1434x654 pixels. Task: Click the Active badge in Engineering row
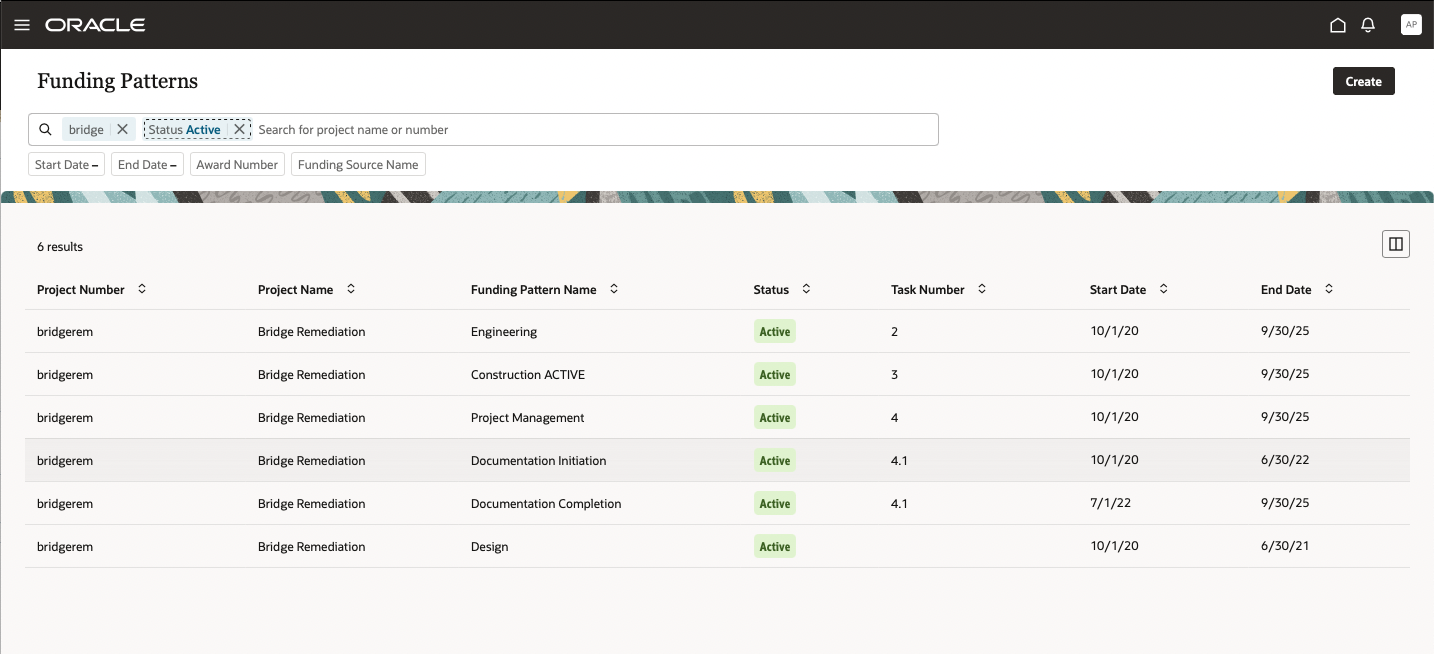pos(774,331)
